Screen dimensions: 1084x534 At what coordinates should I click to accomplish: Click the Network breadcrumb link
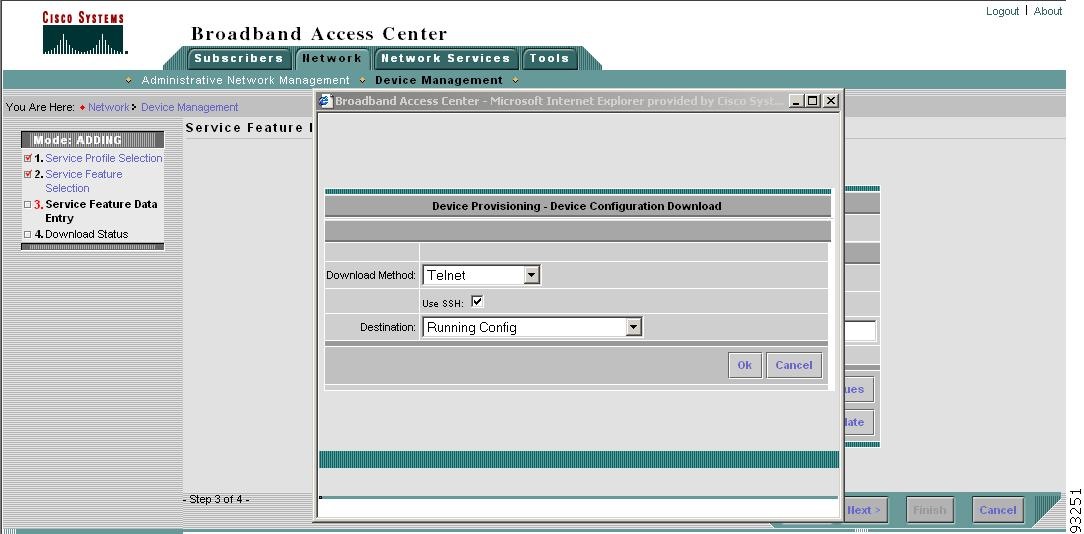click(x=109, y=107)
